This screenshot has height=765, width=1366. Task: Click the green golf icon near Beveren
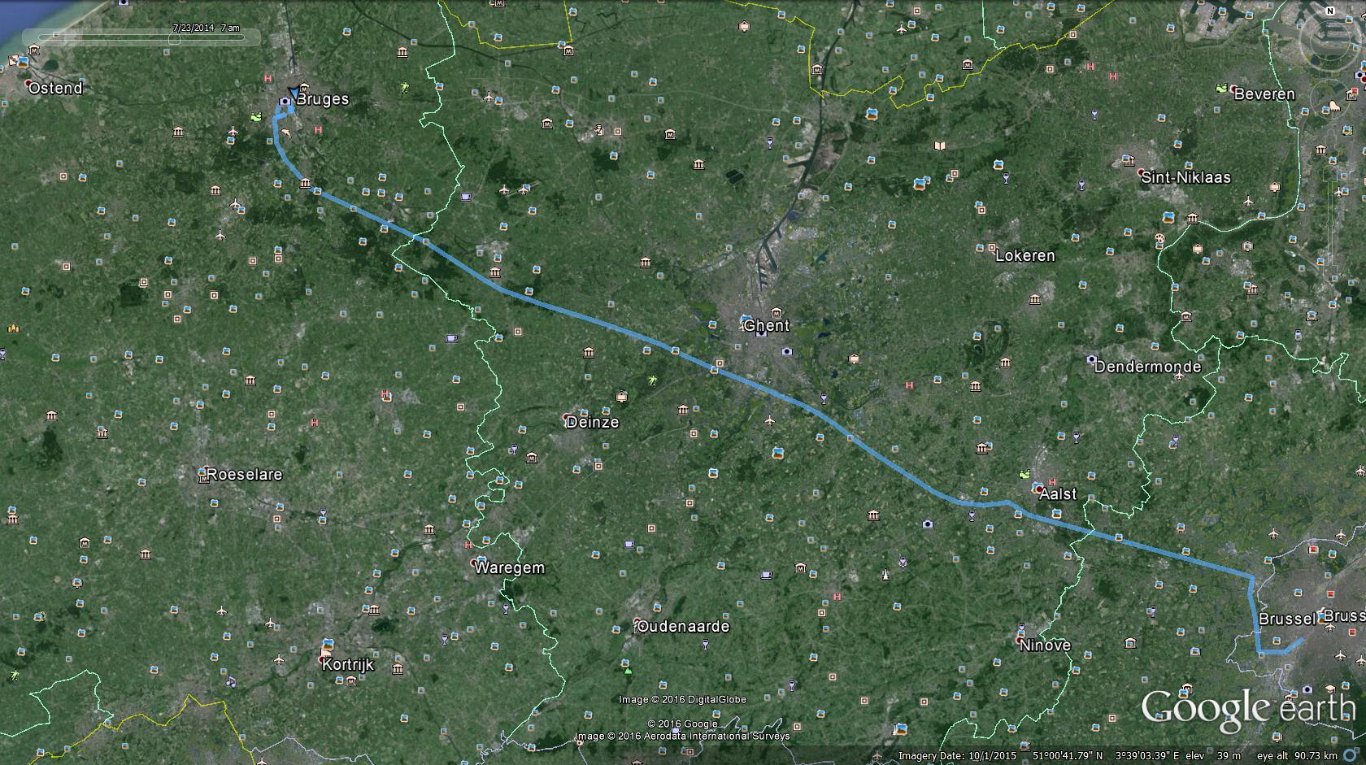tap(1221, 89)
